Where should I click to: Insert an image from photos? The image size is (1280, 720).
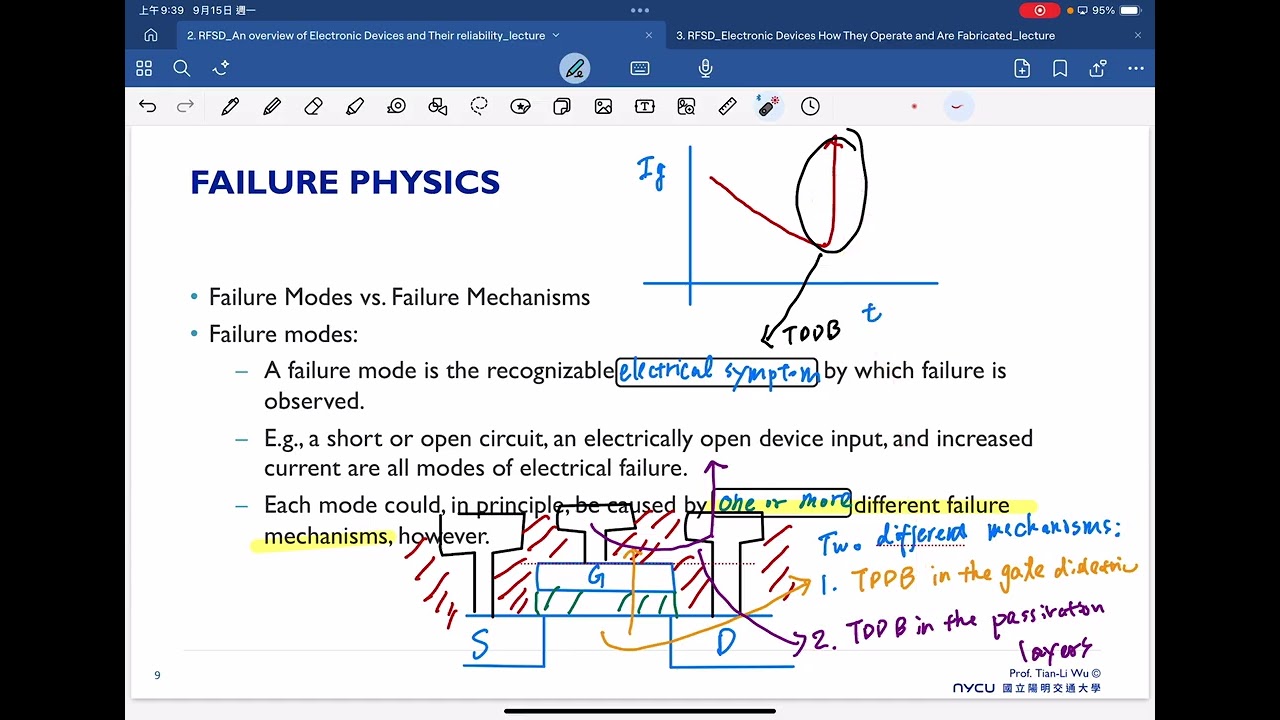(x=603, y=106)
